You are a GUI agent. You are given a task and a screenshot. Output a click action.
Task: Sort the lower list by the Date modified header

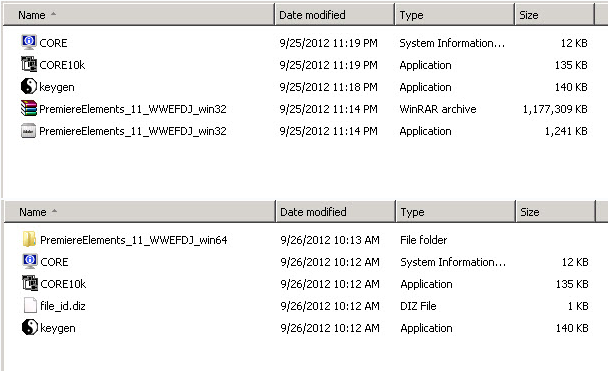pyautogui.click(x=336, y=212)
